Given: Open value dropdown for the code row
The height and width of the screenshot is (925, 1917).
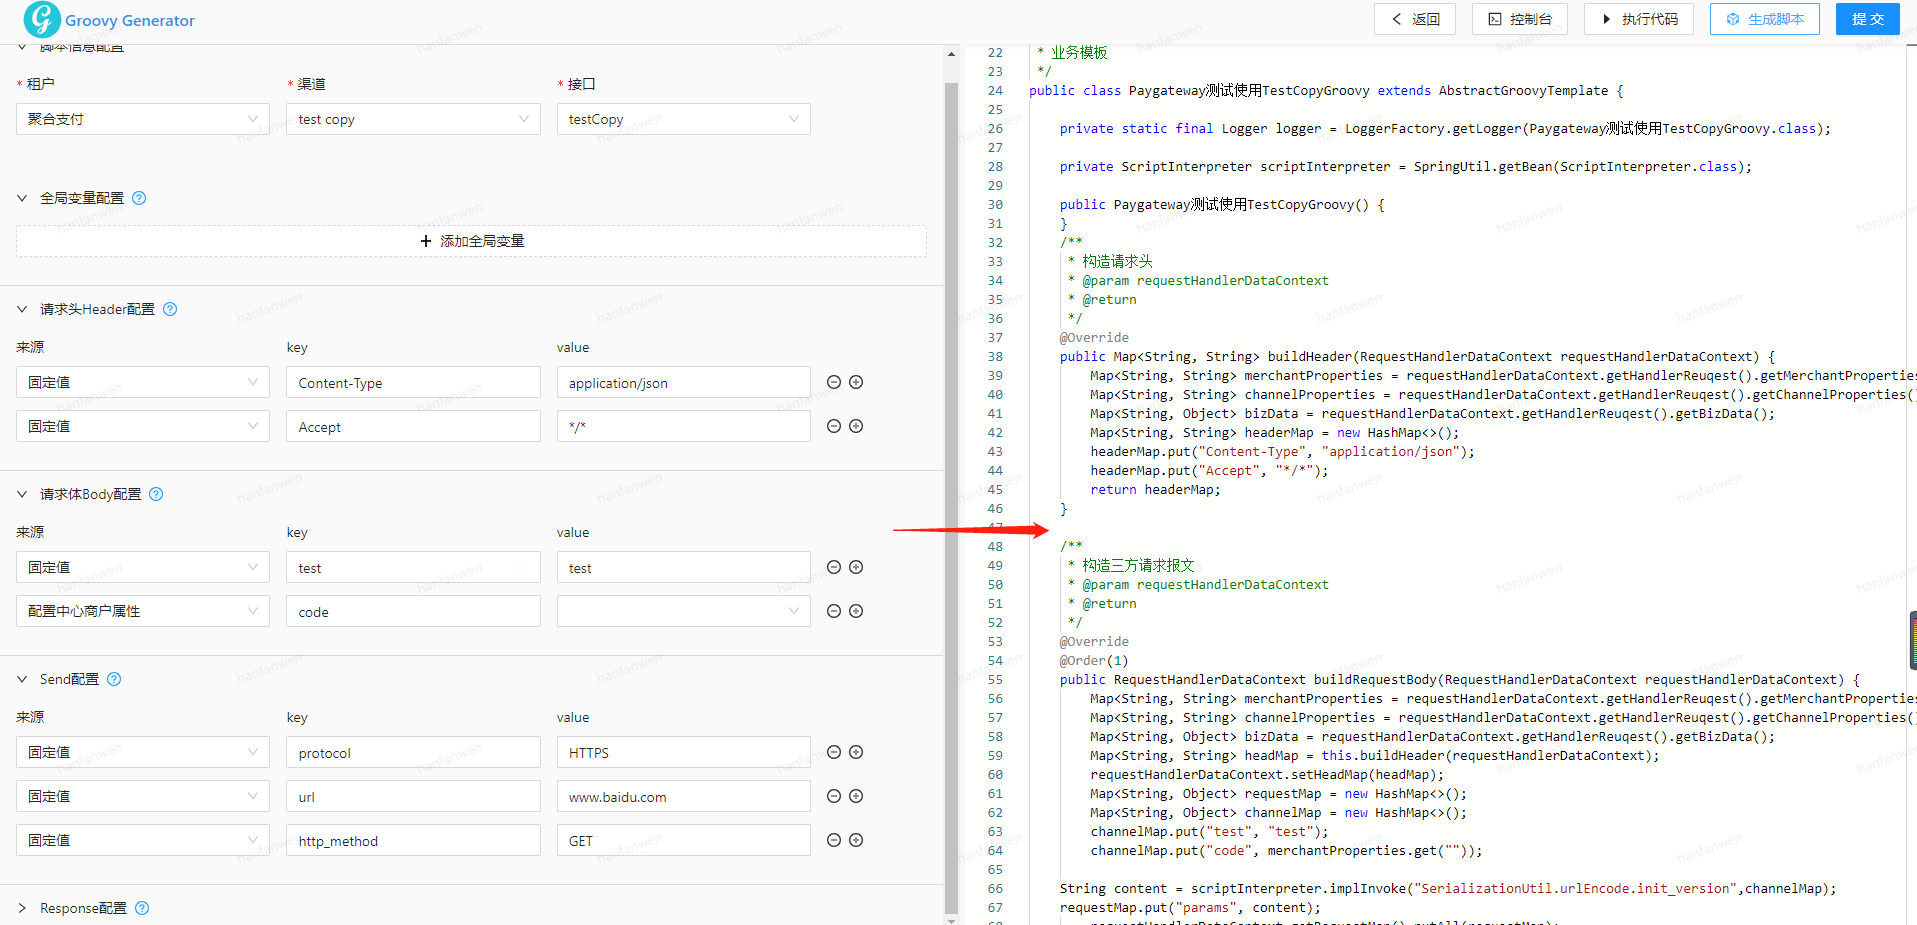Looking at the screenshot, I should (683, 611).
